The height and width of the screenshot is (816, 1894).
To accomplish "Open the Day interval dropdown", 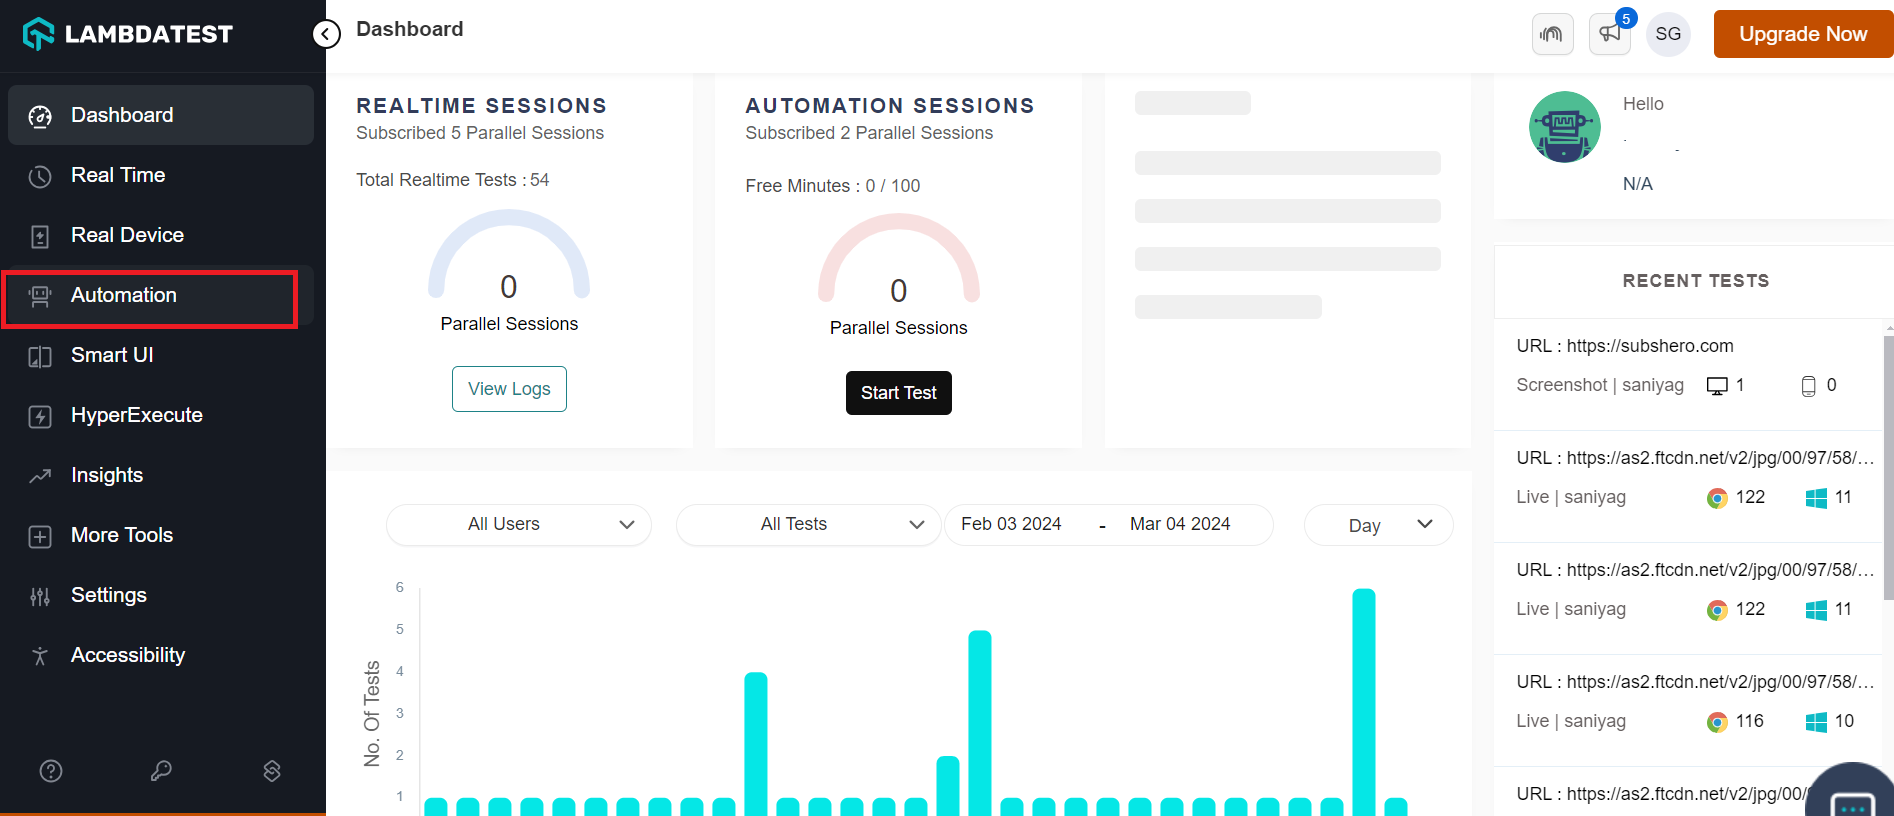I will [x=1379, y=525].
